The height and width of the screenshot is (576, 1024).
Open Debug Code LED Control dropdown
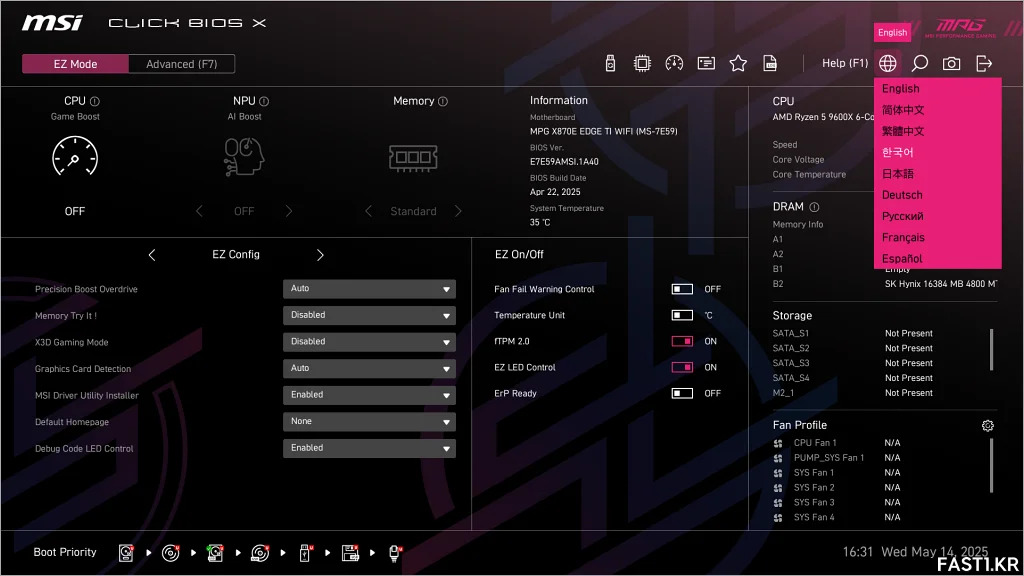tap(369, 448)
